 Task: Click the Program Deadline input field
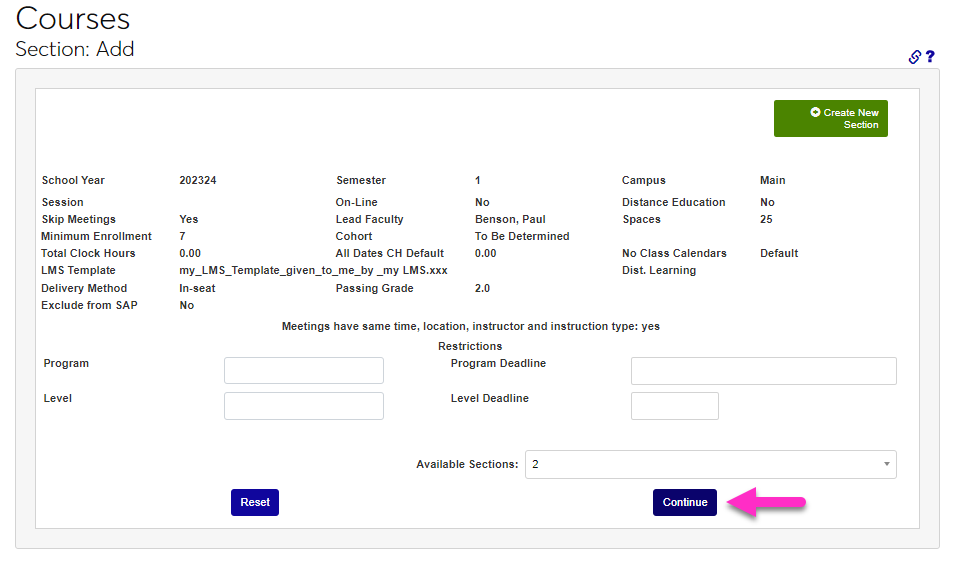pyautogui.click(x=764, y=371)
